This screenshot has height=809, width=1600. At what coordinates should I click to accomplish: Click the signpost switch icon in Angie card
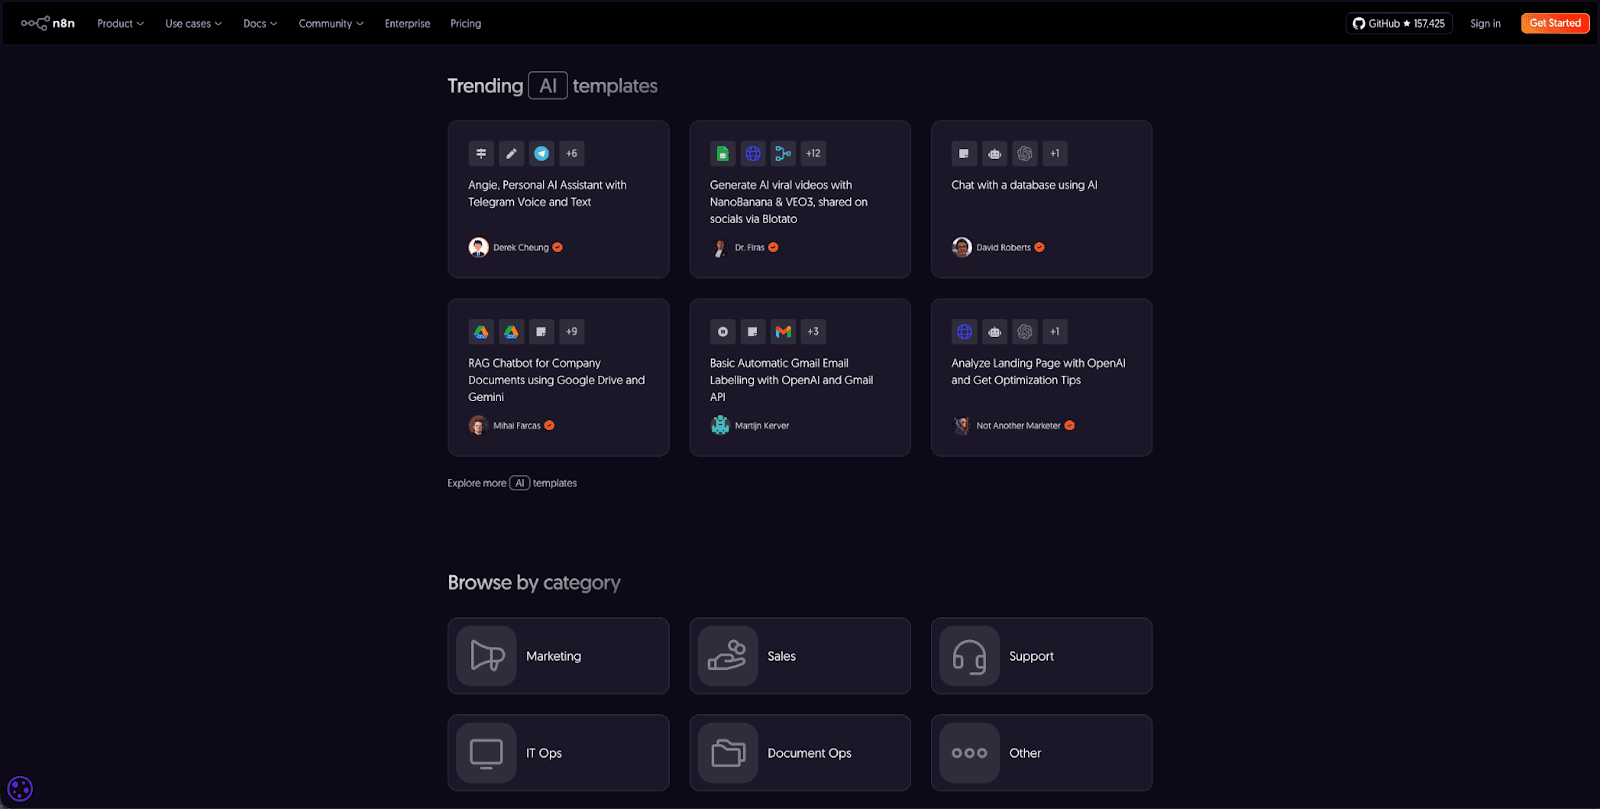(x=481, y=153)
